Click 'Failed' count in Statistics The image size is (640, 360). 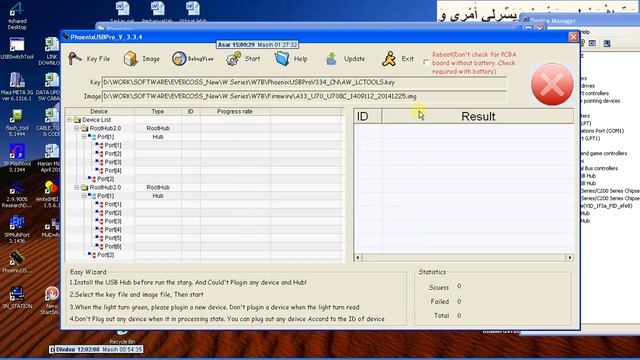click(x=459, y=302)
